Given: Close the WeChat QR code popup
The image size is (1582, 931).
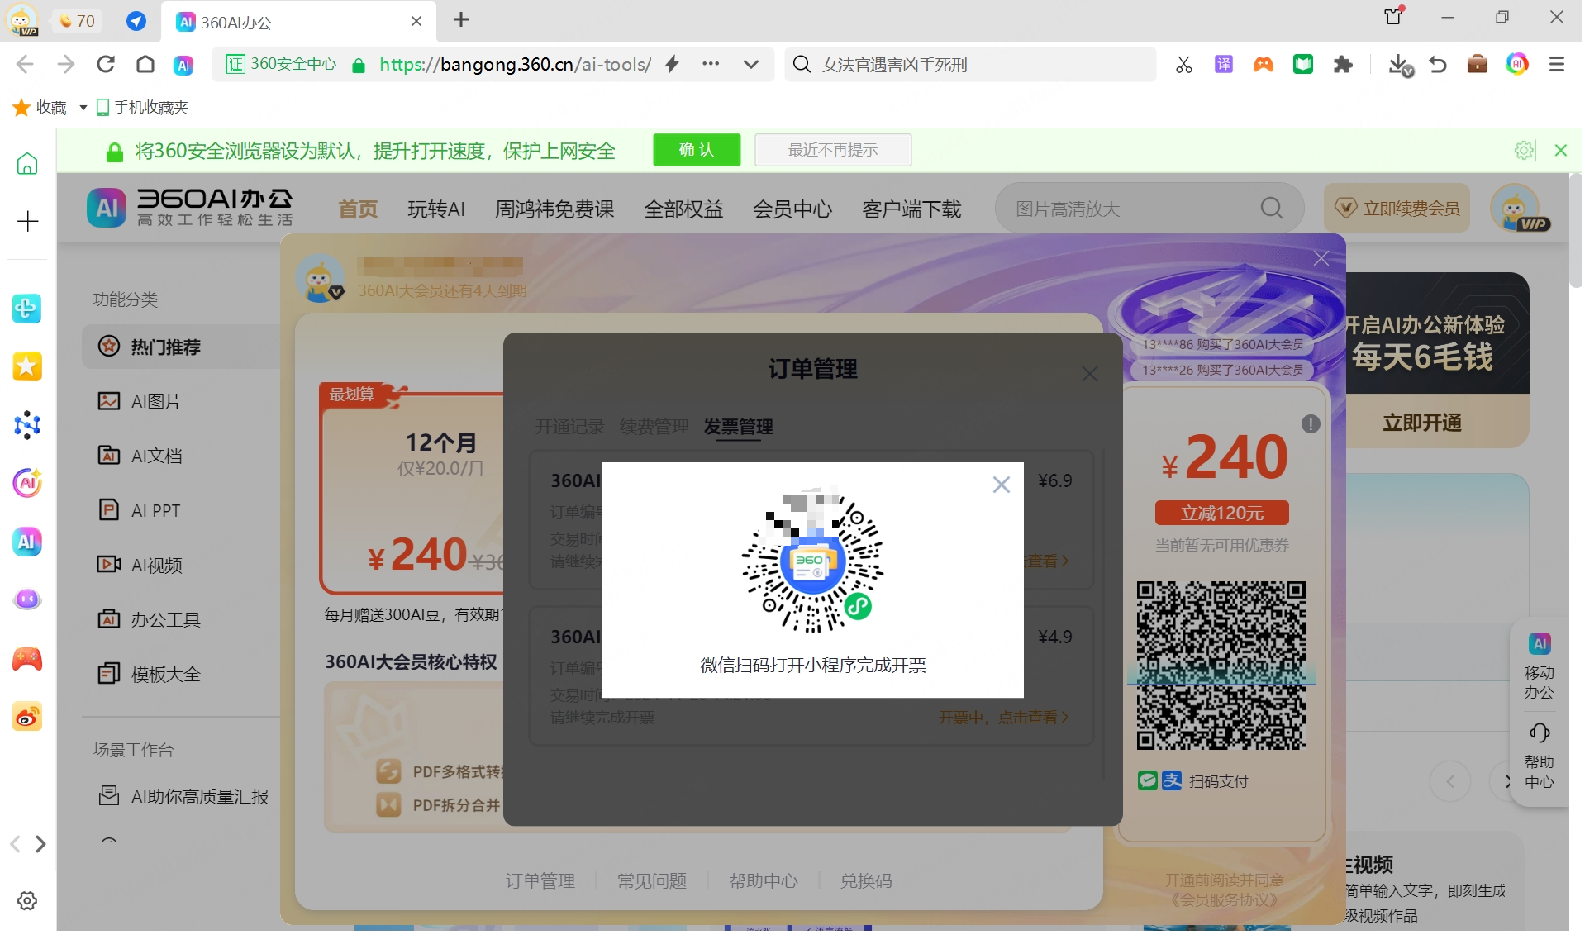Looking at the screenshot, I should coord(1001,485).
